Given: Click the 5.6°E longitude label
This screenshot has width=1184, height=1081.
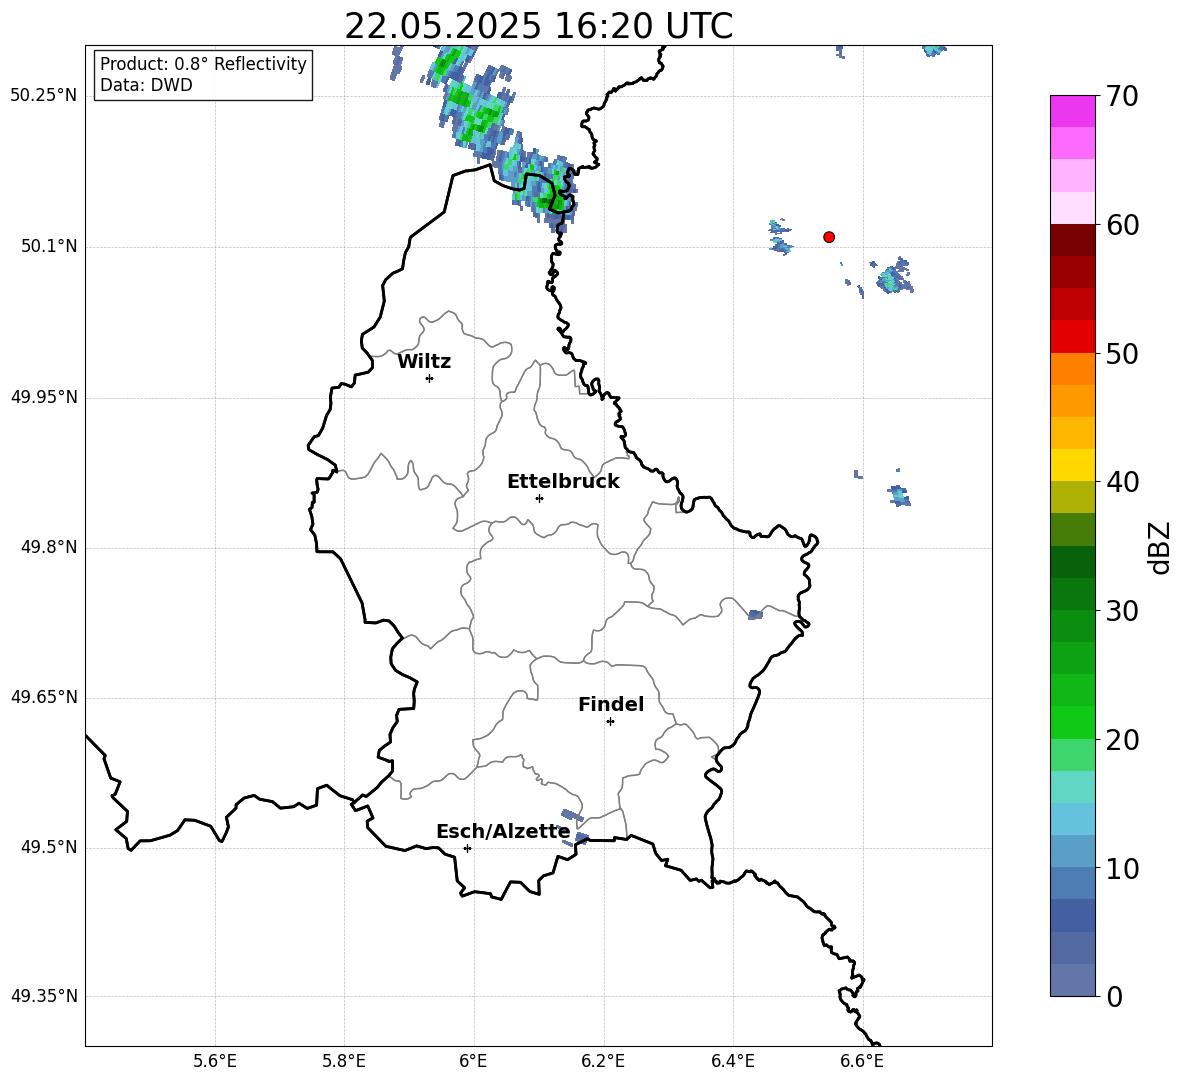Looking at the screenshot, I should coord(215,1061).
